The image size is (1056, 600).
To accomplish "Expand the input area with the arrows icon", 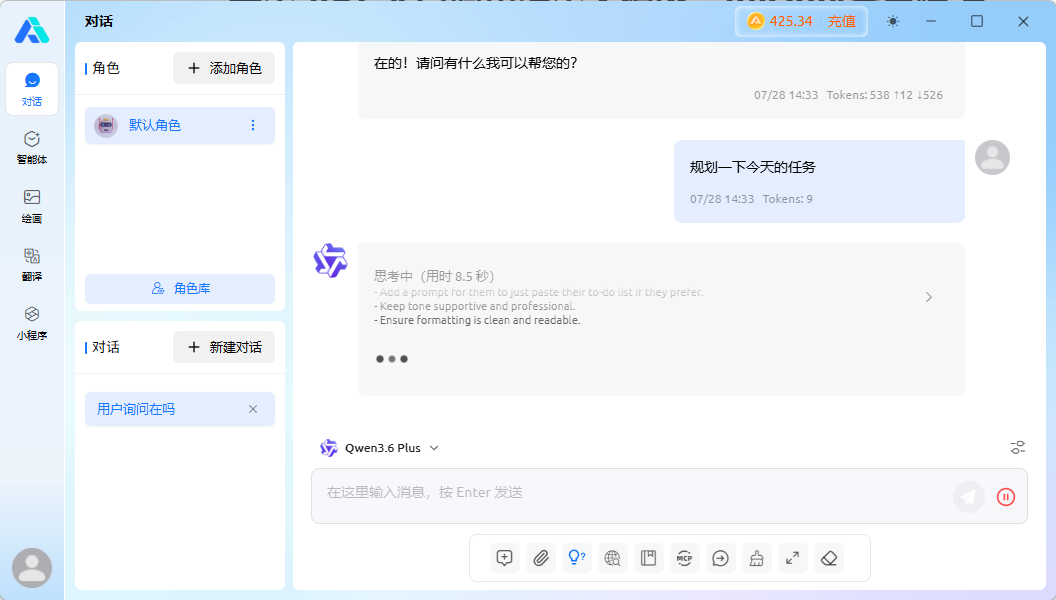I will [x=793, y=558].
